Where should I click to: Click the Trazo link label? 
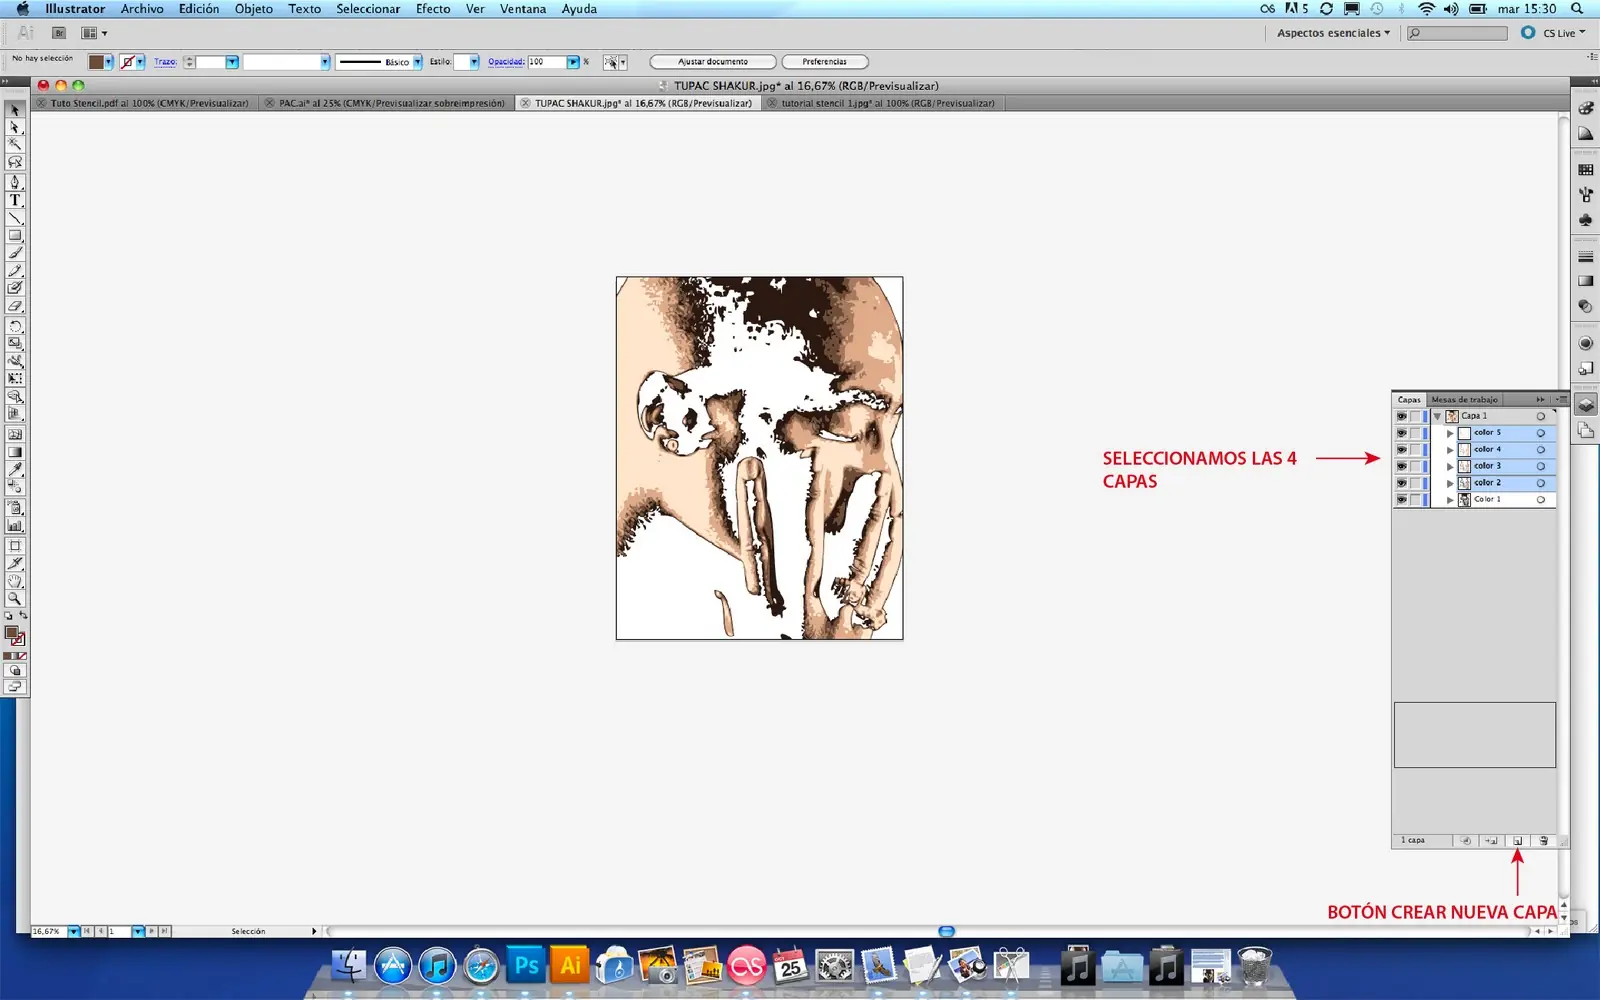165,62
